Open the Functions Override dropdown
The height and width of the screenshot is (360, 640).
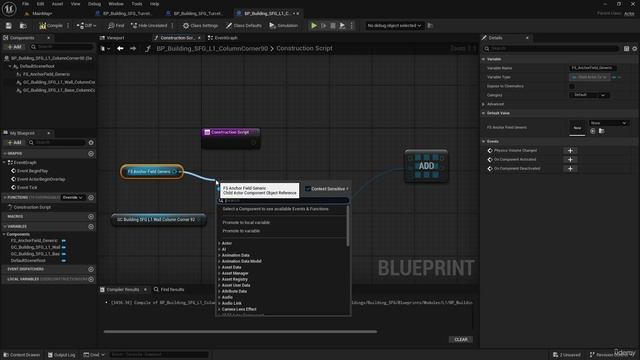[73, 198]
